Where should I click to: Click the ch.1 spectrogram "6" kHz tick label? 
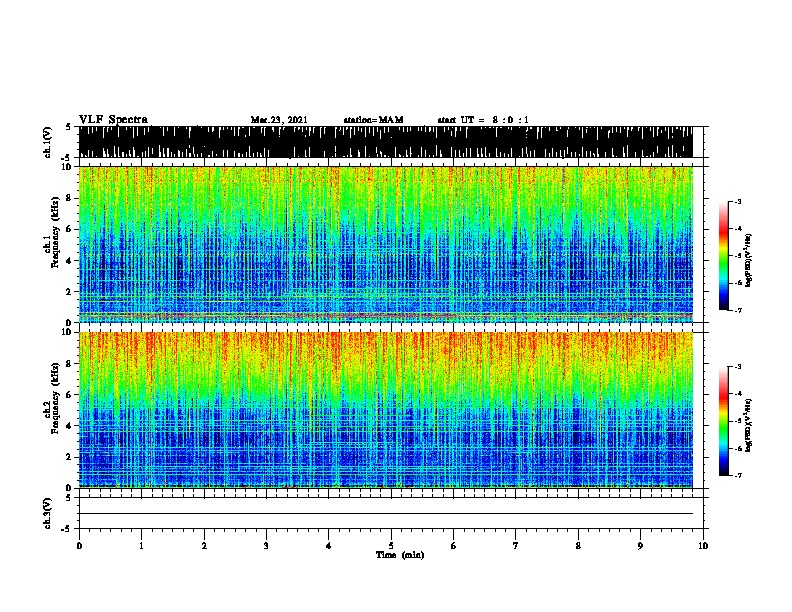pyautogui.click(x=70, y=230)
